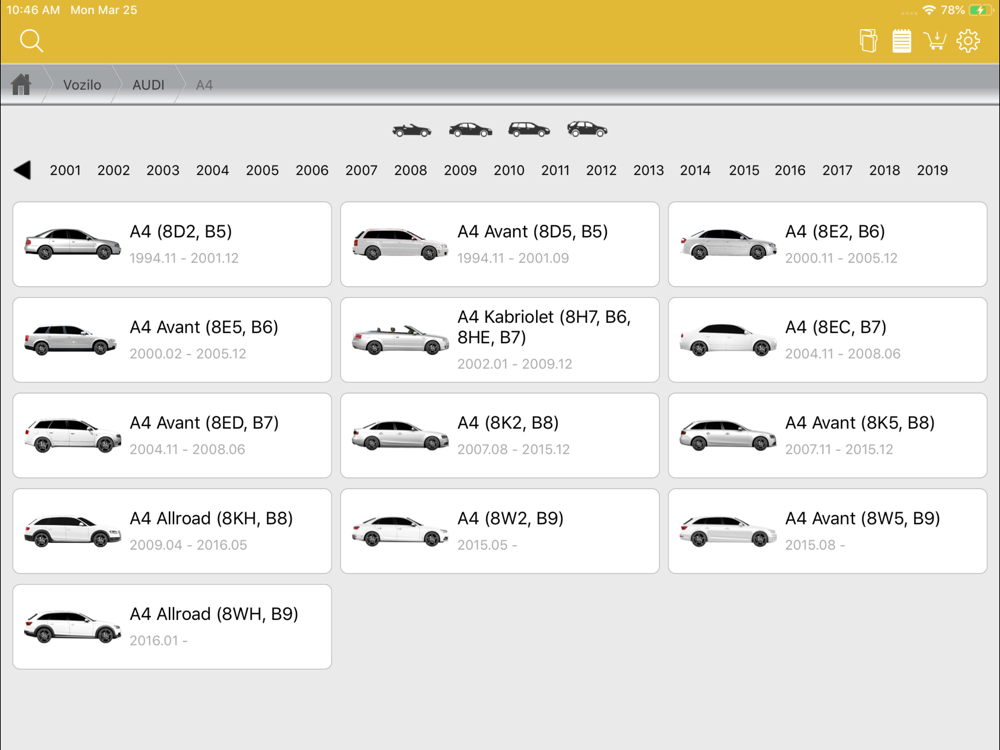The image size is (1000, 750).
Task: Tap the battery indicator in status bar
Action: point(980,10)
